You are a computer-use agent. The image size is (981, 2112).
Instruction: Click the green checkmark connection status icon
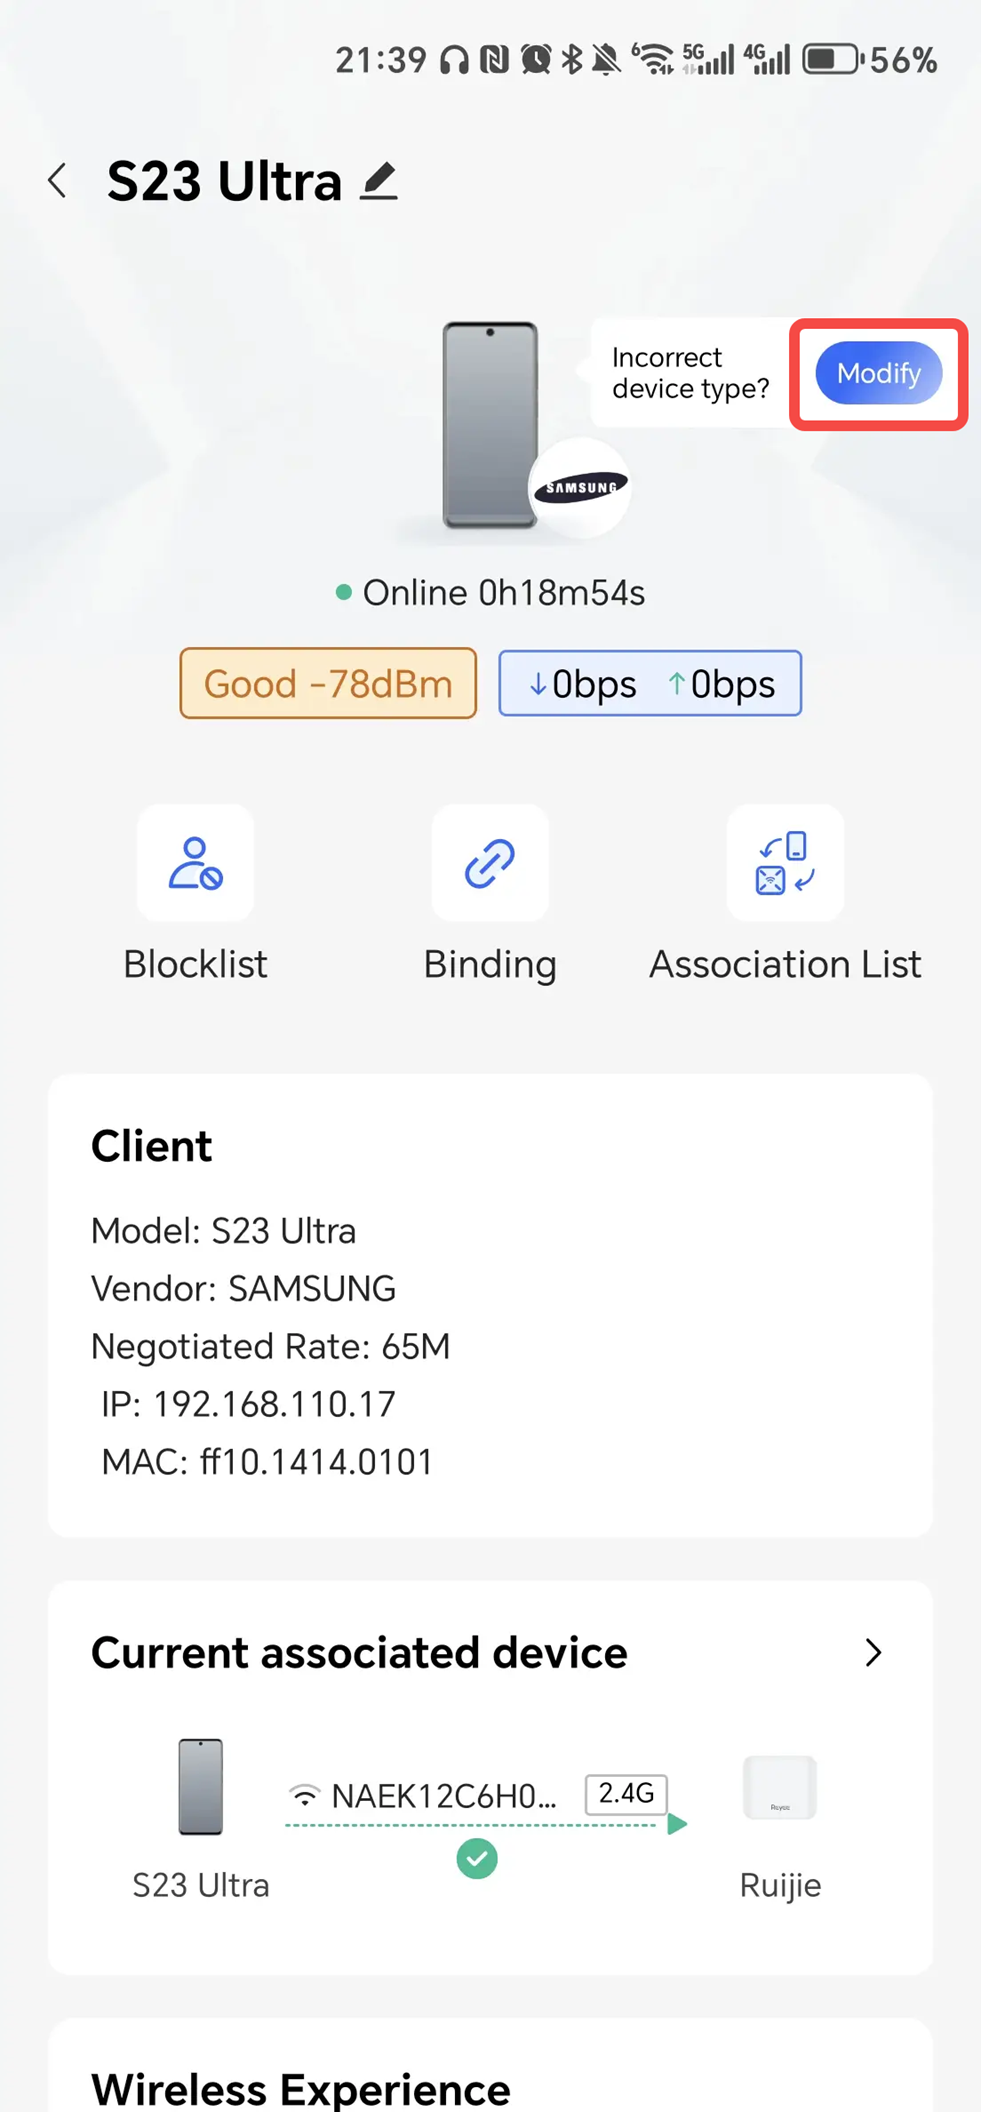[x=477, y=1859]
